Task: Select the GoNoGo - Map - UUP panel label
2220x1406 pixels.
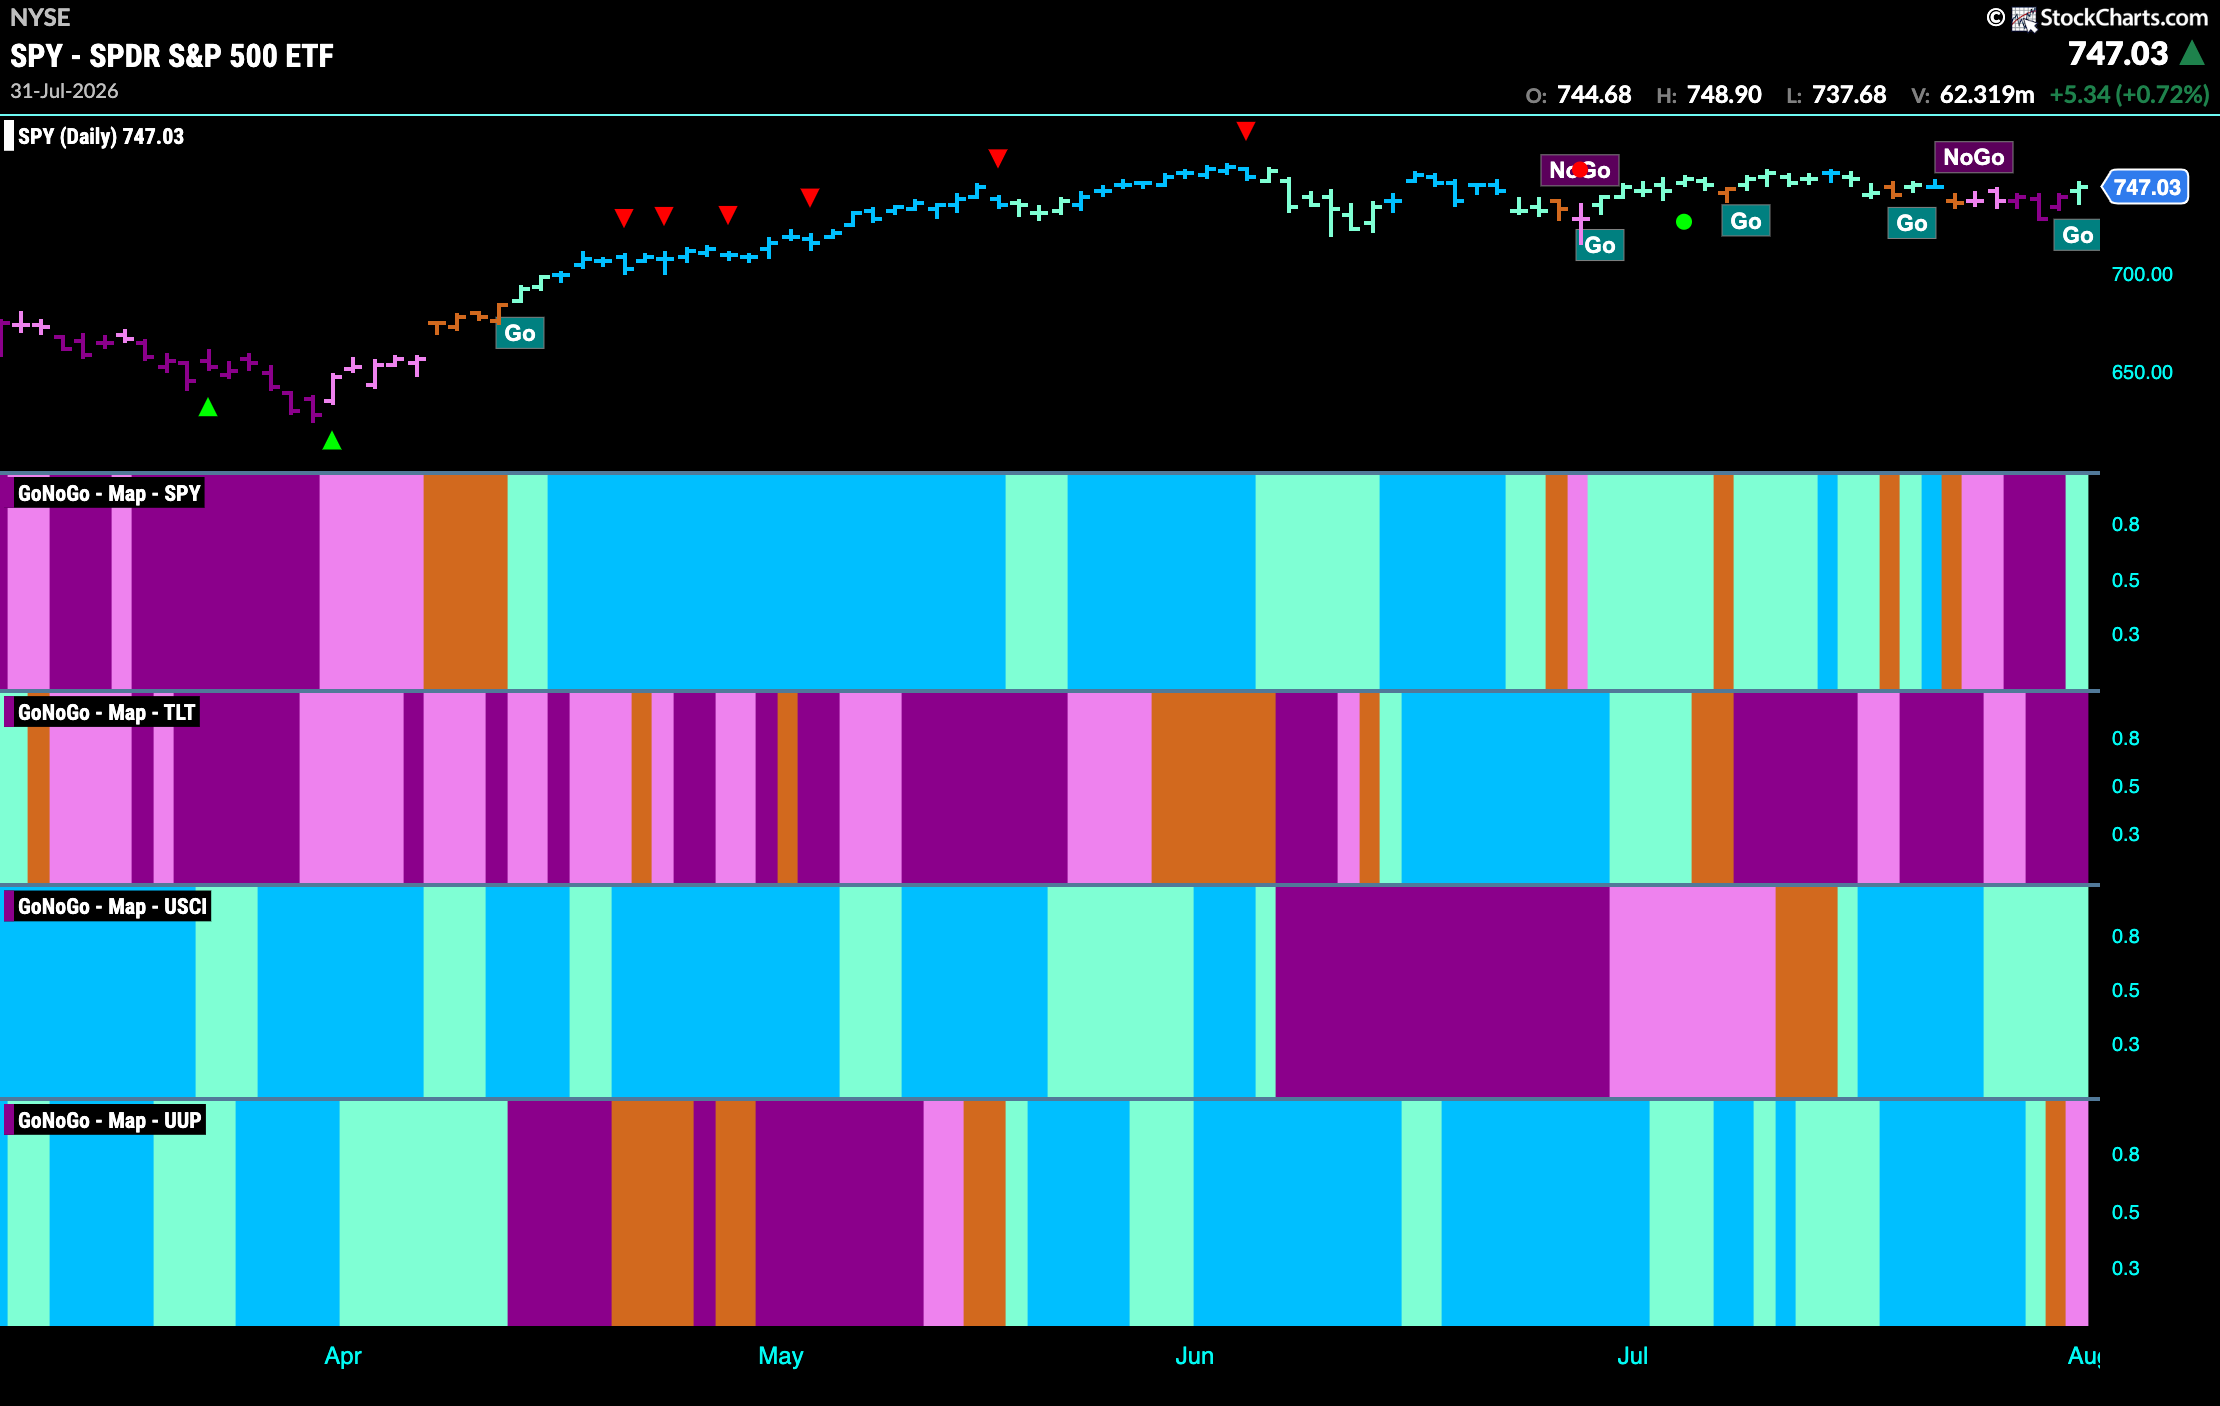Action: (109, 1120)
